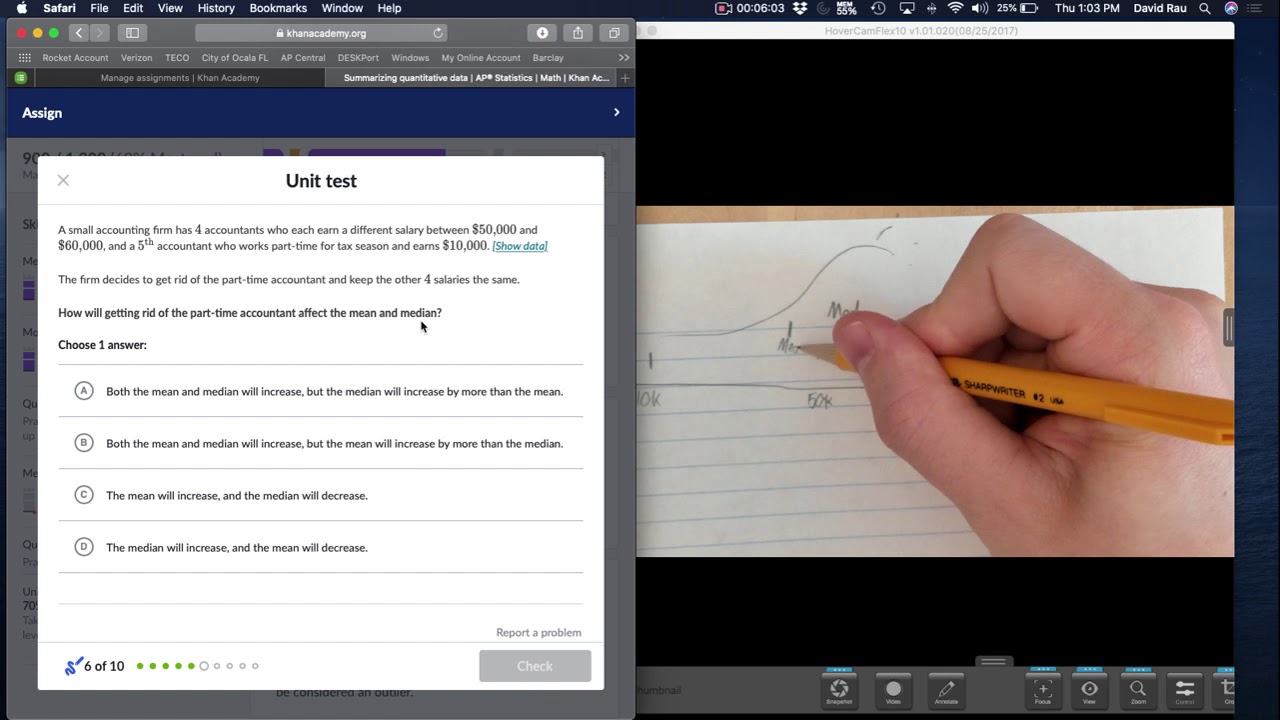
Task: Select the Zoom tool in HoverCam
Action: [x=1138, y=689]
